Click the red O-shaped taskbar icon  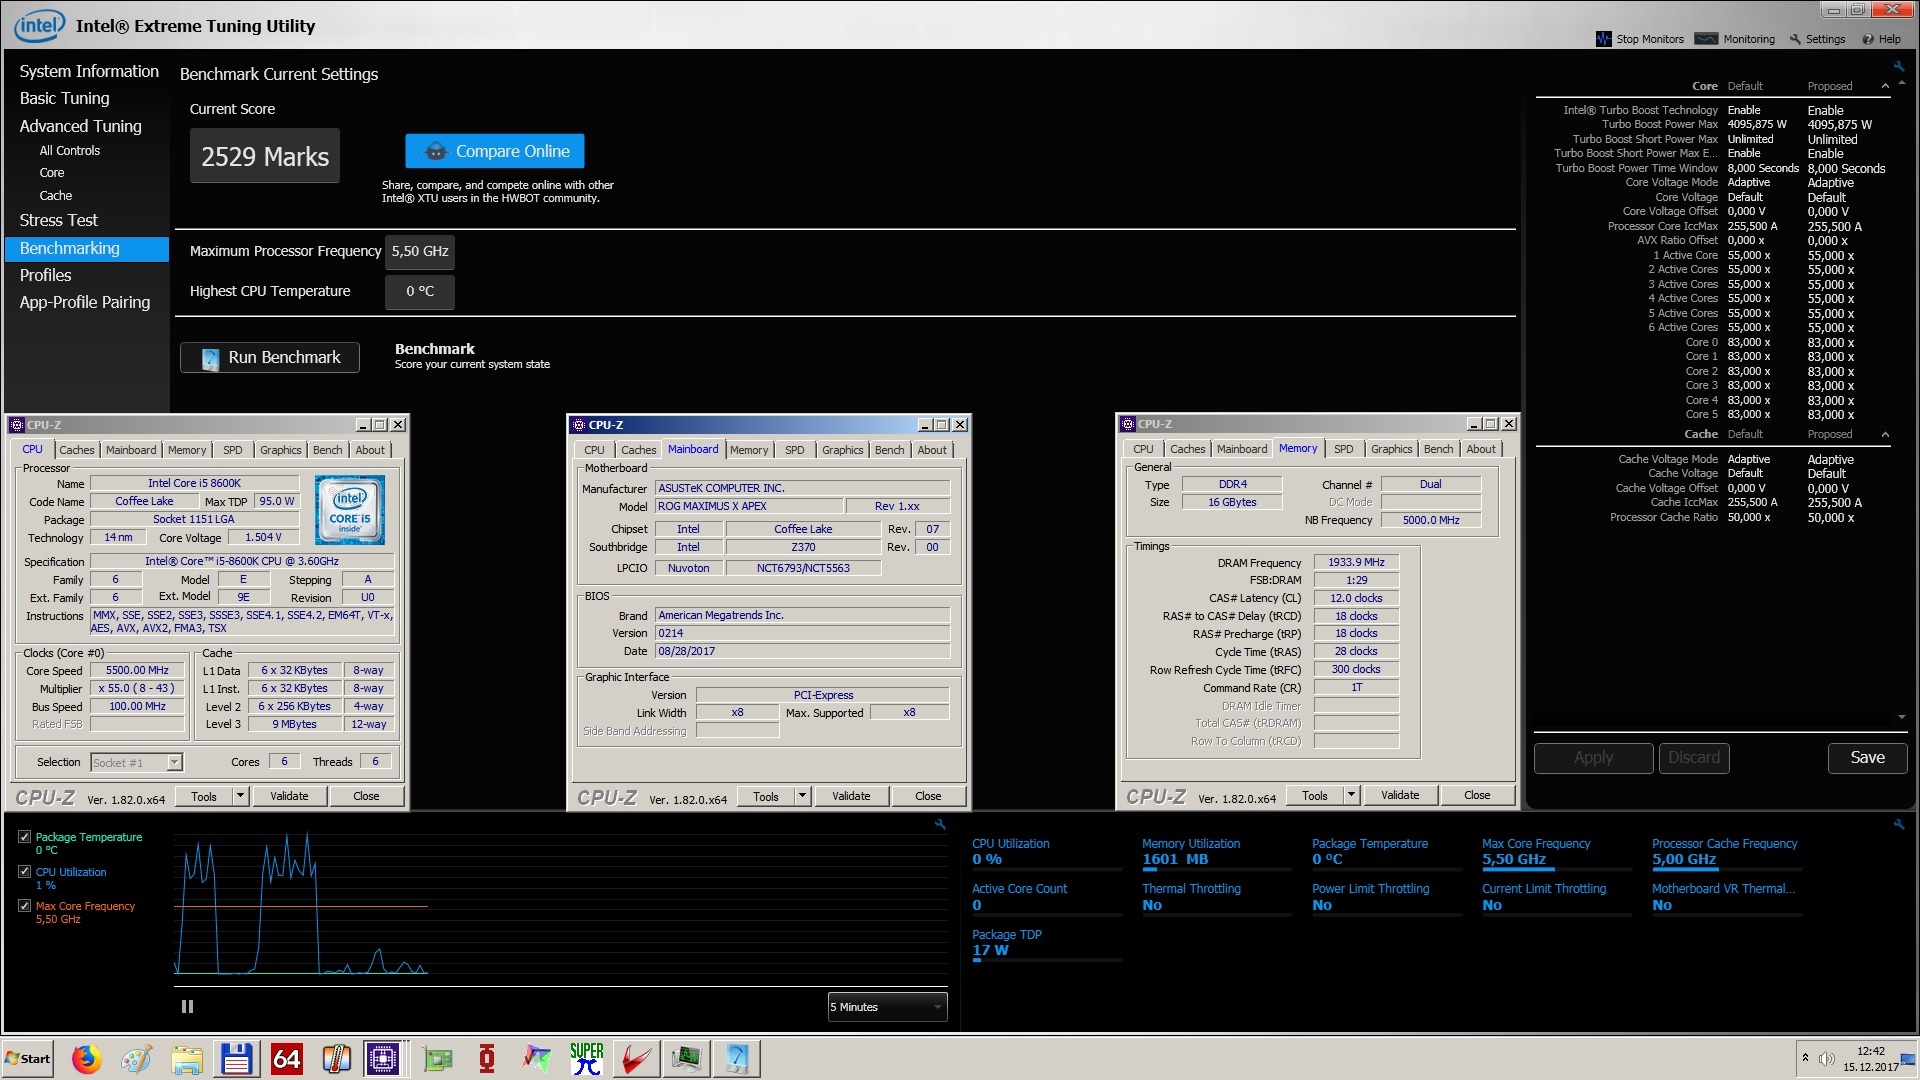487,1058
